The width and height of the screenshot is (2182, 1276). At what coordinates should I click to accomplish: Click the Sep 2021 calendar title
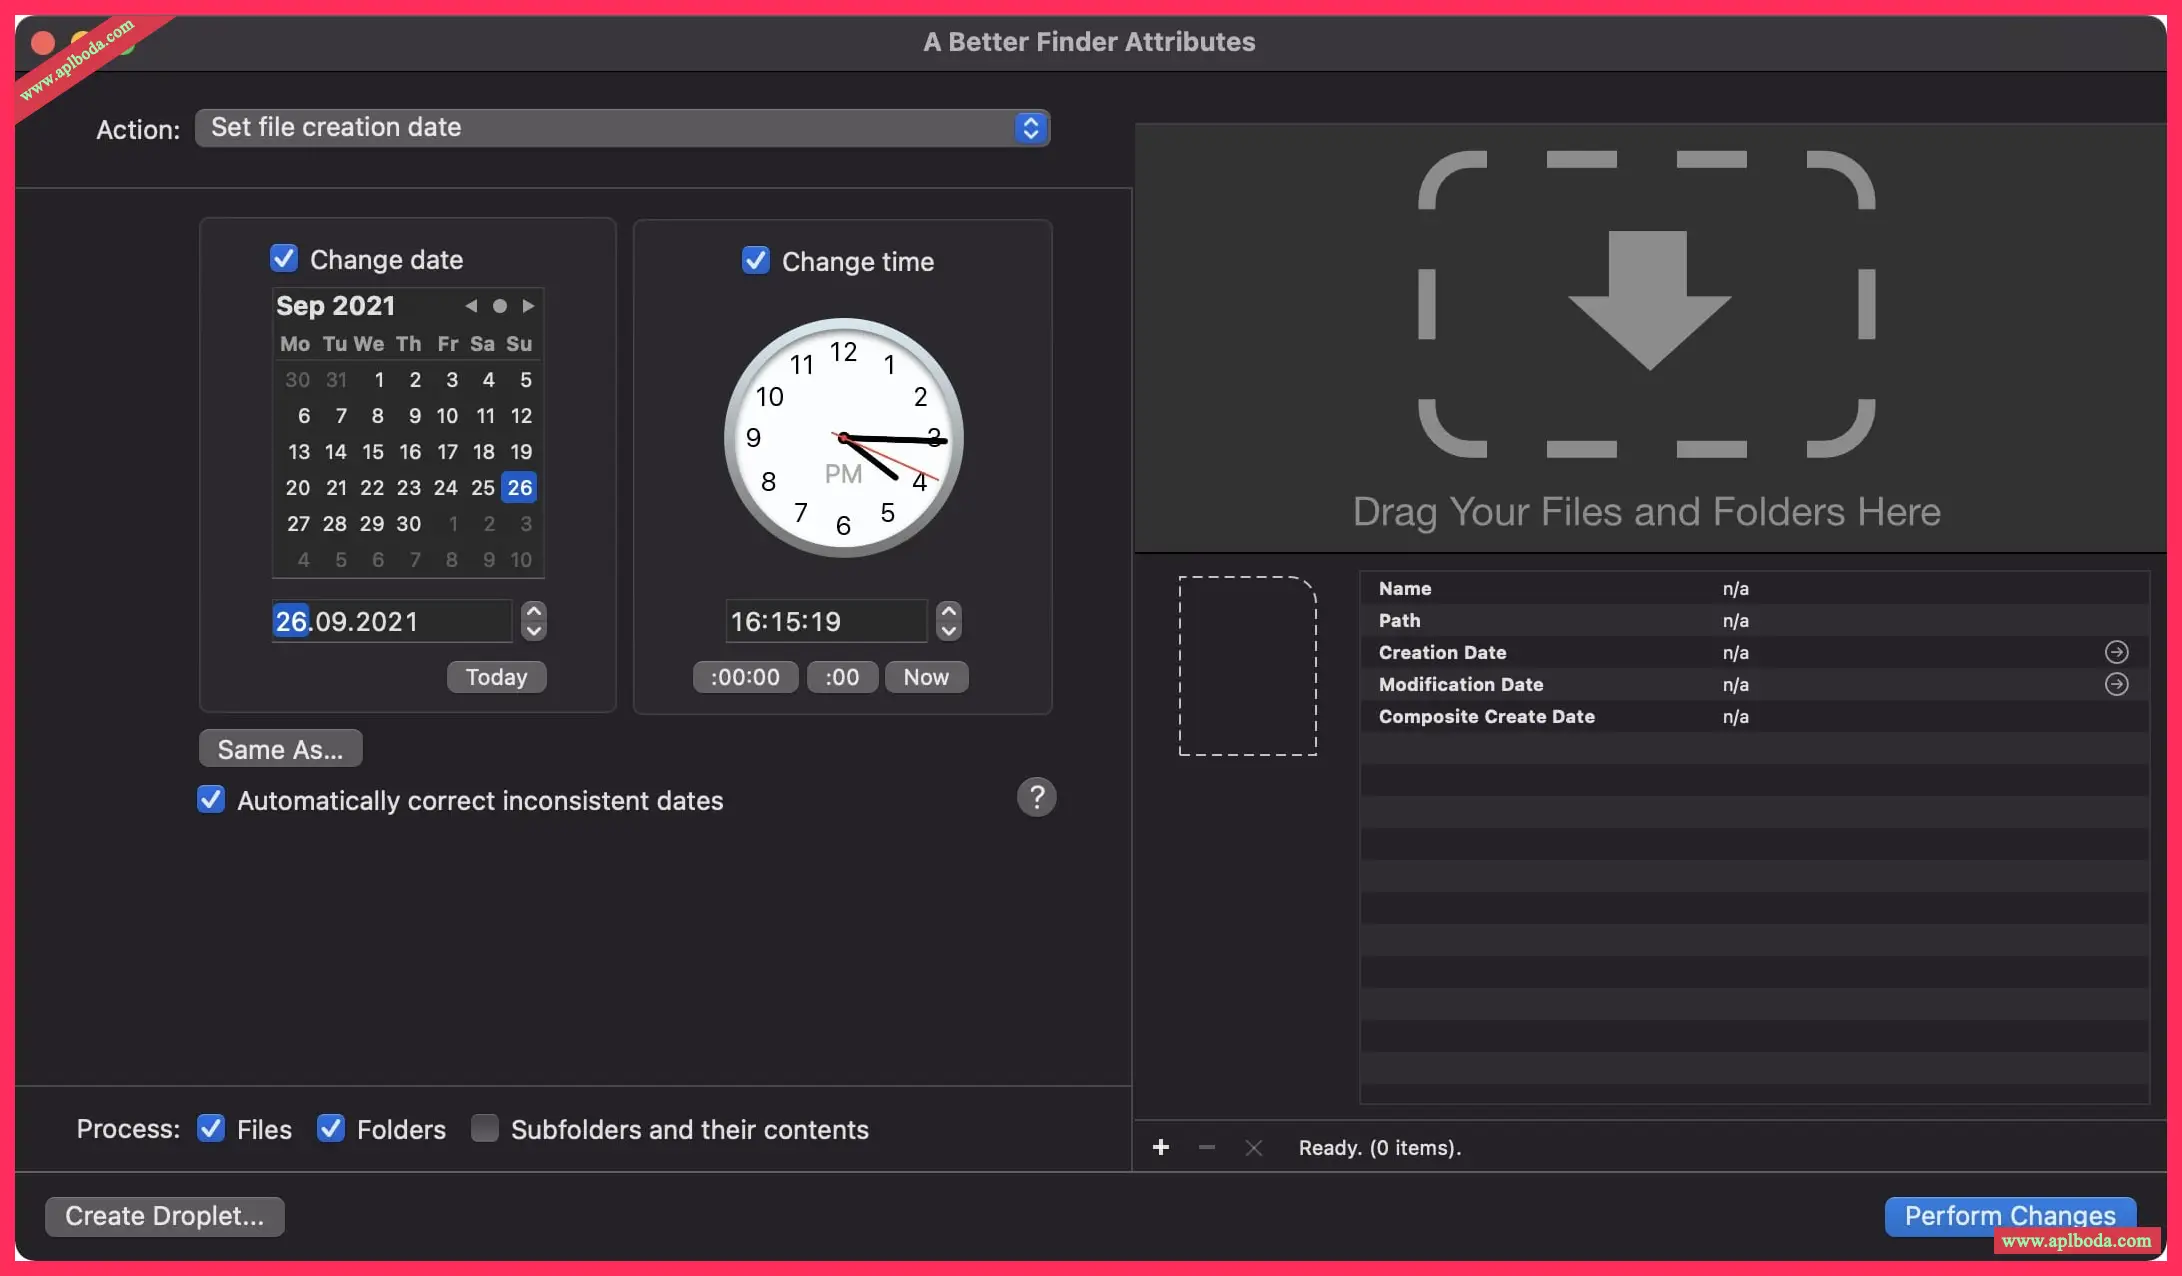pyautogui.click(x=336, y=306)
